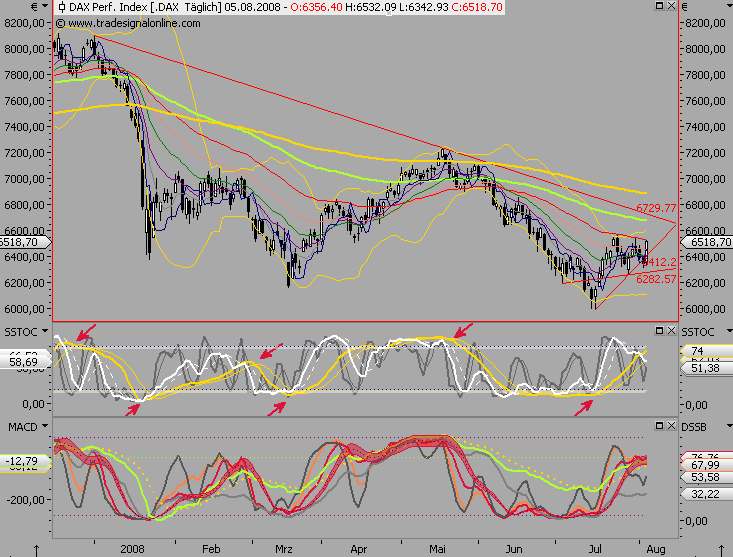Click the 6729.77 trendline price label
Image resolution: width=733 pixels, height=557 pixels.
[x=656, y=208]
